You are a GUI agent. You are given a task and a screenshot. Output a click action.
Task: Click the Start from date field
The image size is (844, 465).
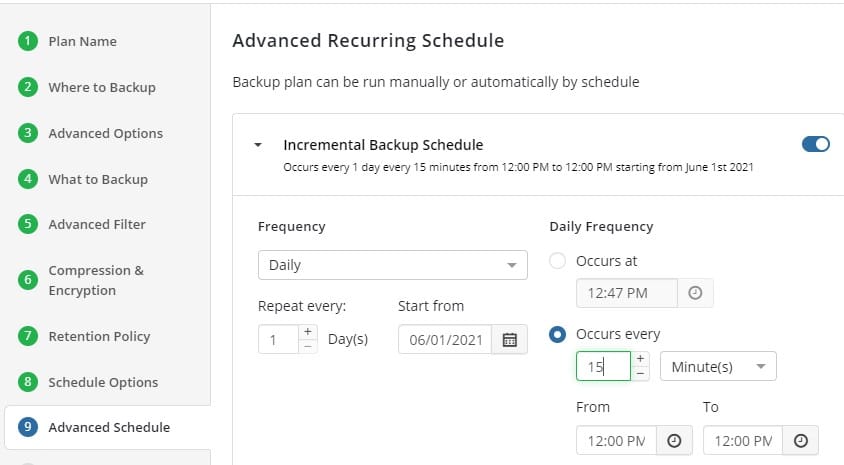tap(445, 340)
